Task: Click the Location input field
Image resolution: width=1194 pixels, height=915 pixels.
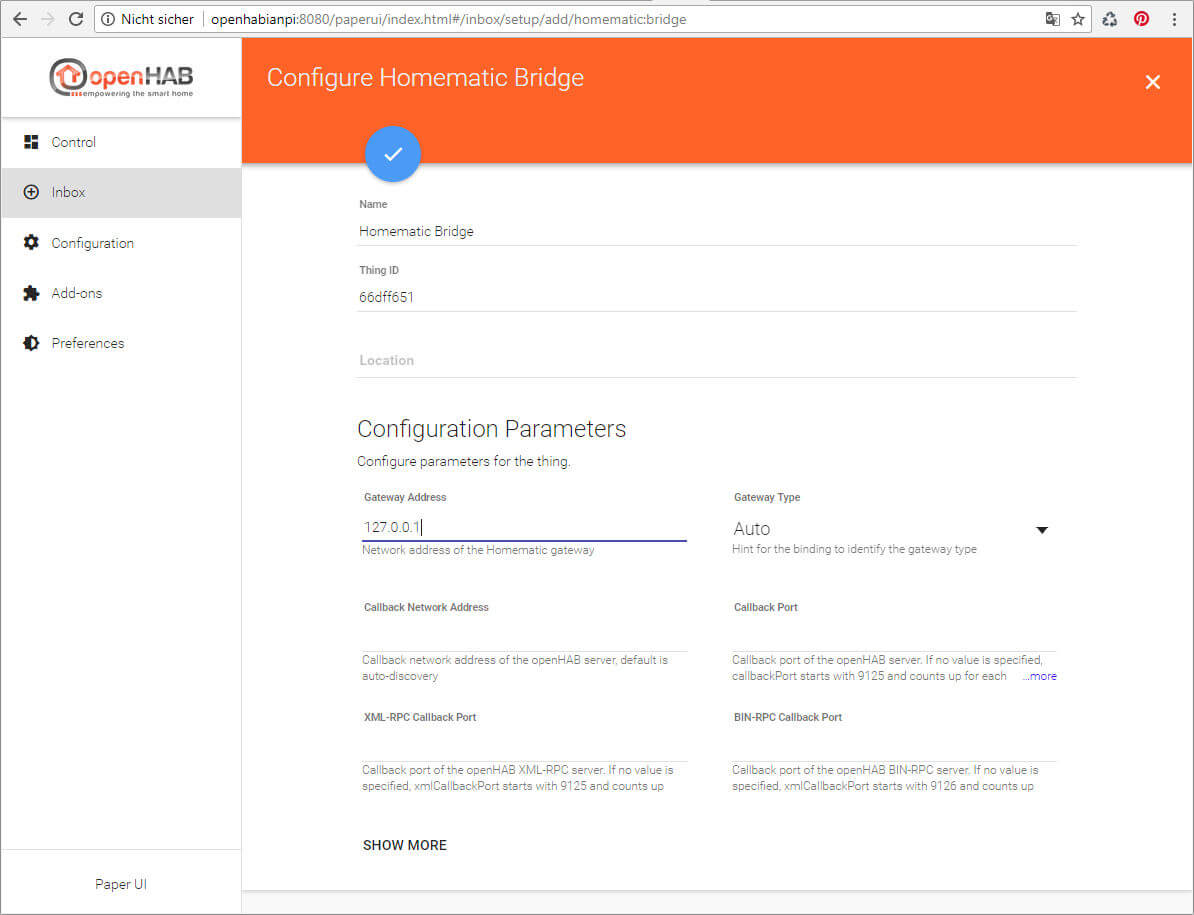Action: (x=717, y=361)
